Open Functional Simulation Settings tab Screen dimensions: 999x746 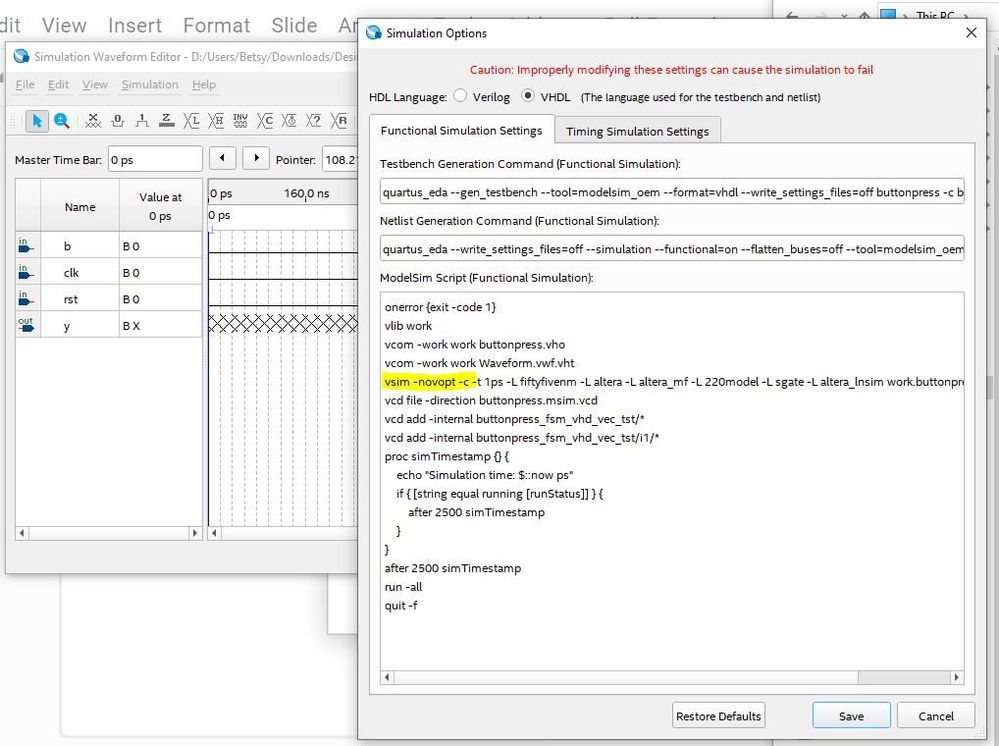point(461,131)
